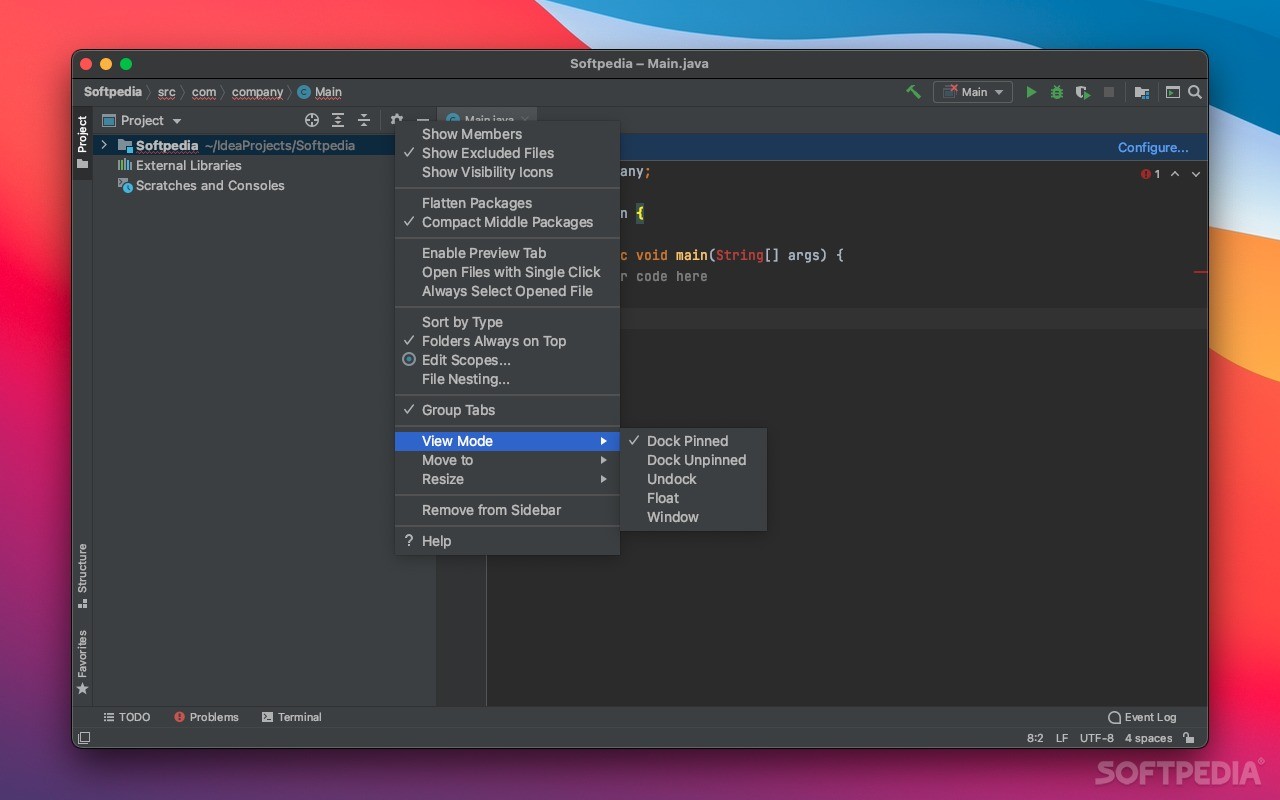Viewport: 1280px width, 800px height.
Task: Change LF line separator in status bar
Action: (1062, 738)
